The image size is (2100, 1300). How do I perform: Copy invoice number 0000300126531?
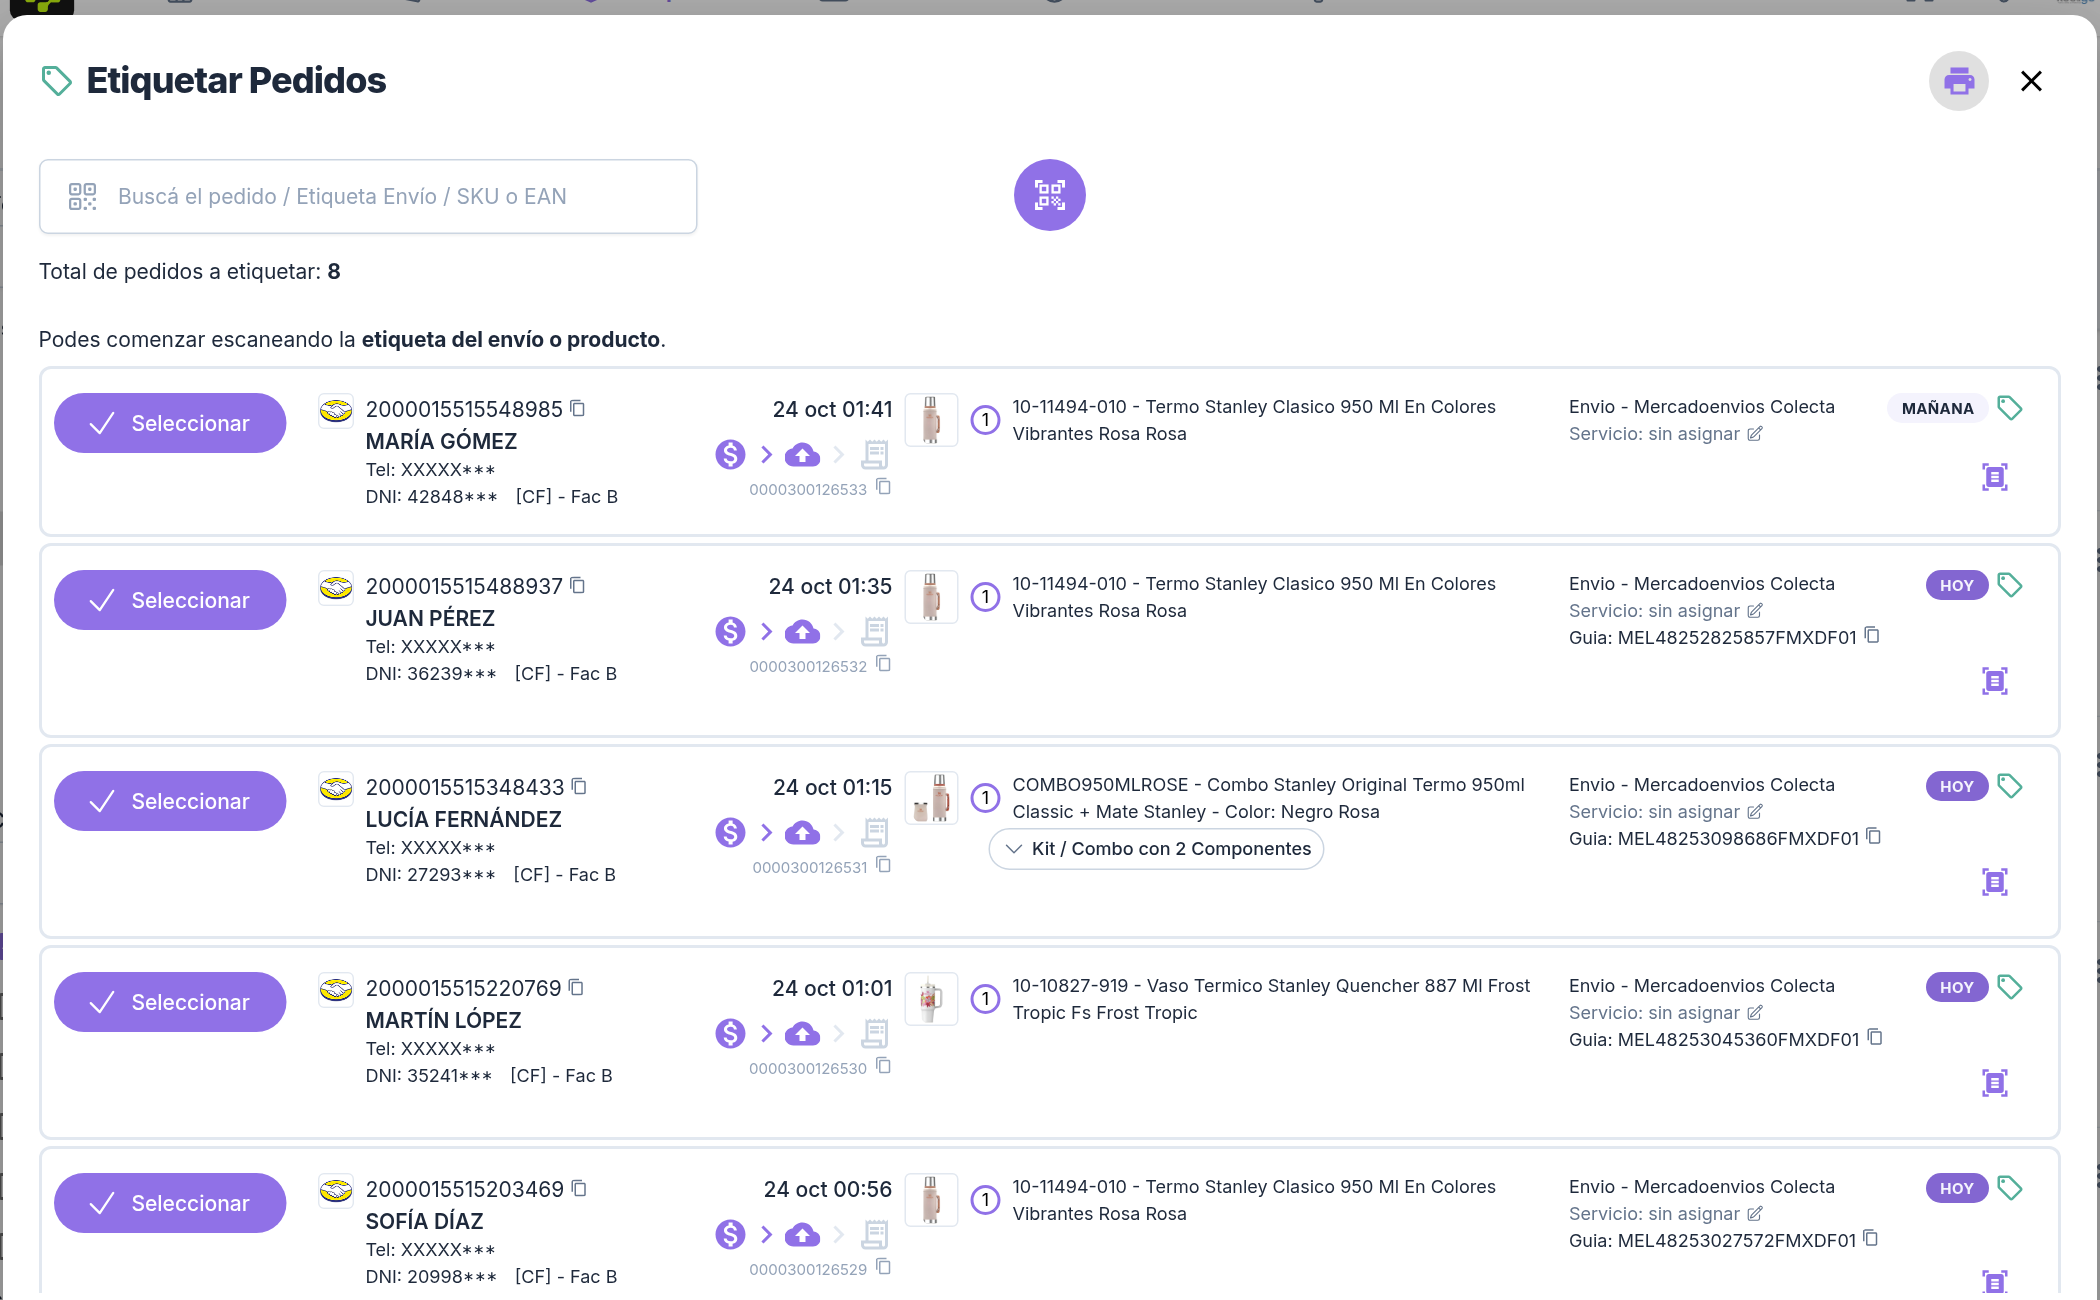(x=883, y=865)
